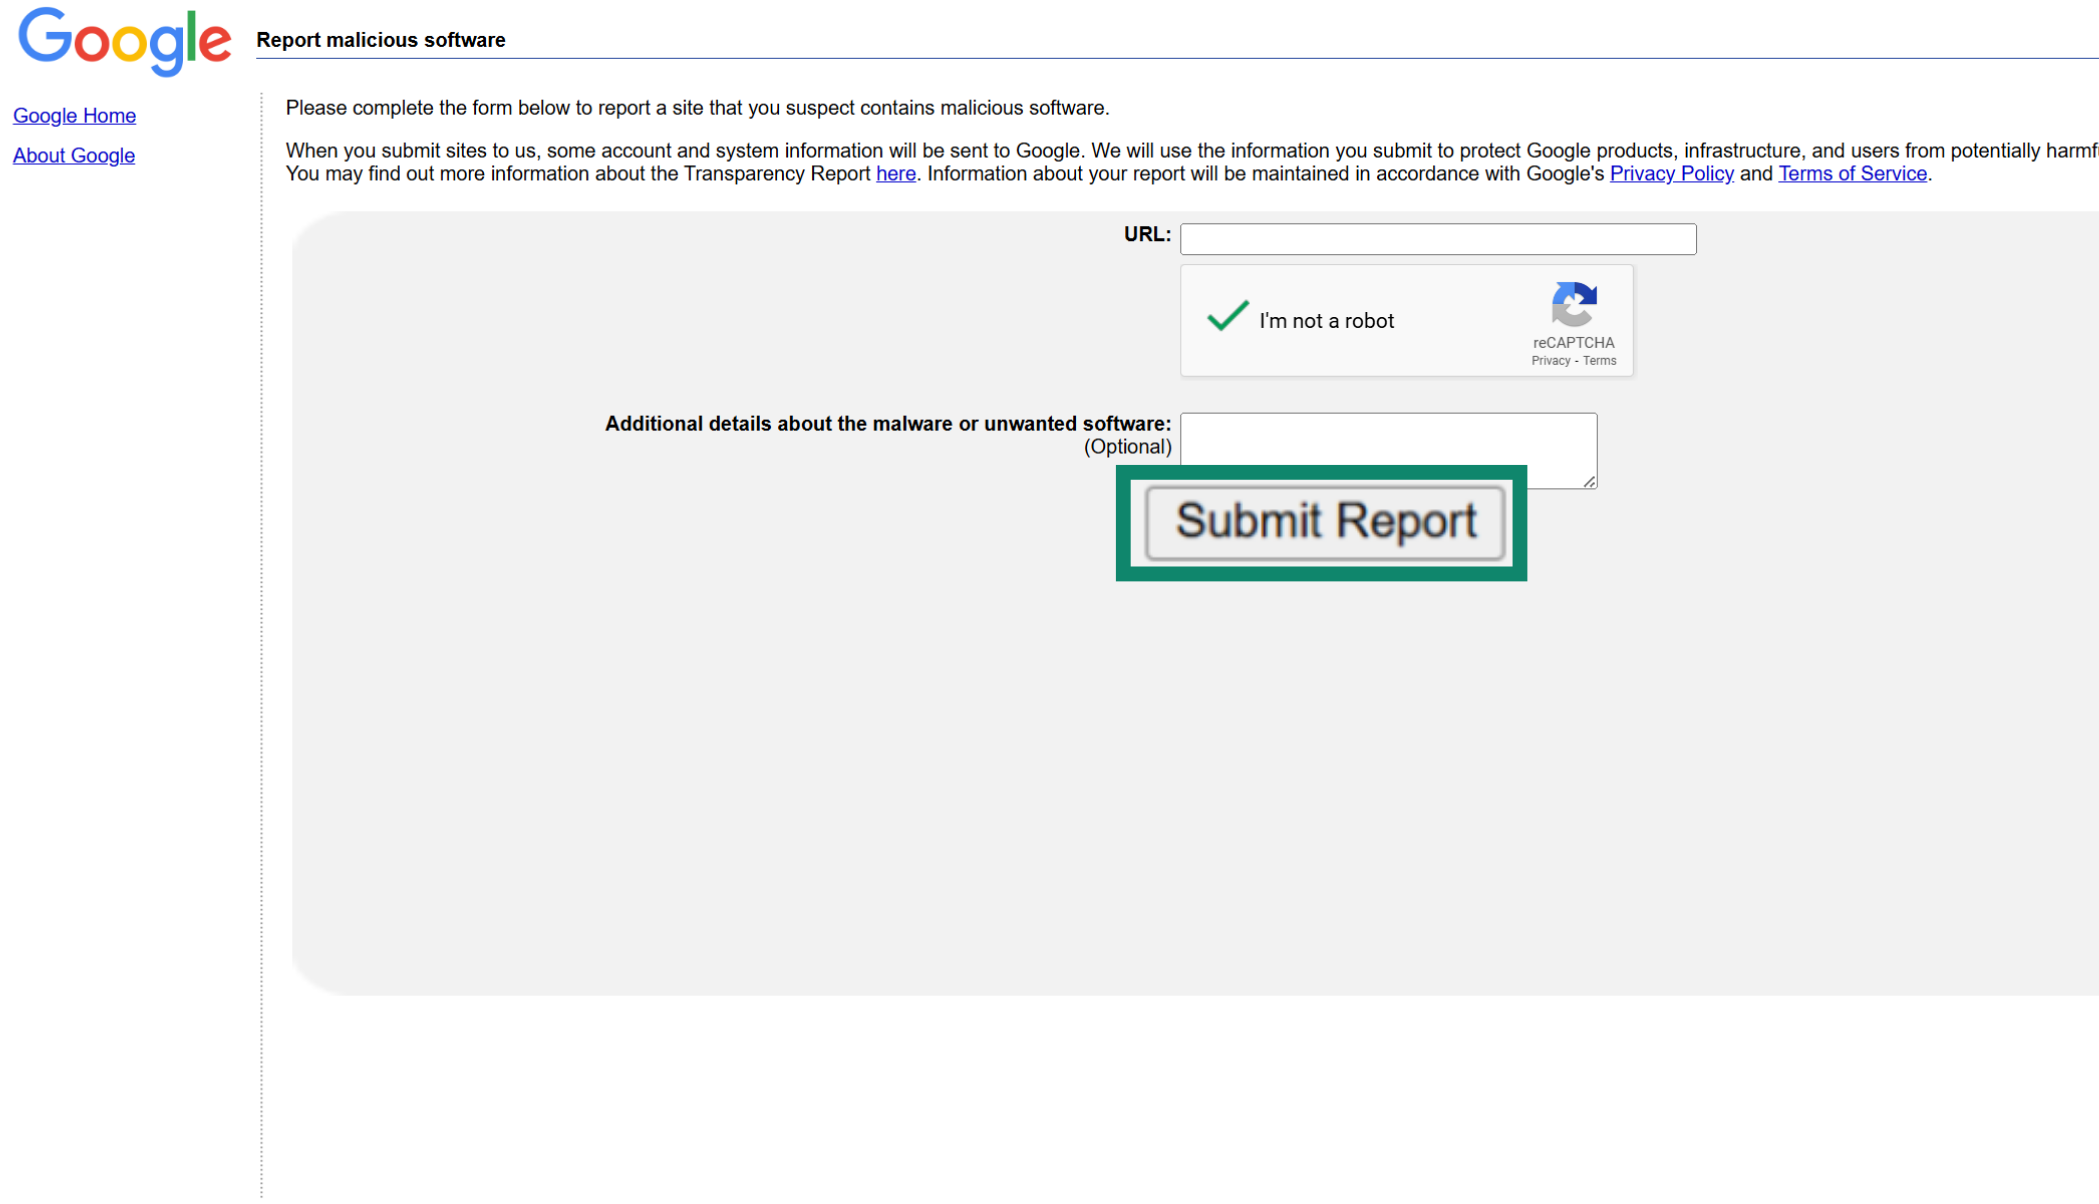Open reCAPTCHA Privacy link
2099x1204 pixels.
(1551, 360)
